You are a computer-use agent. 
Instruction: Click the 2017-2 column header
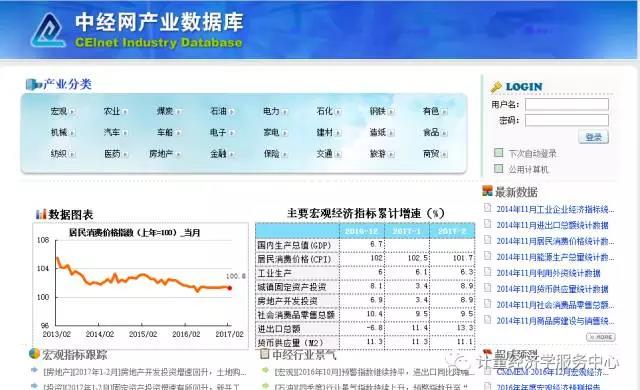[452, 231]
